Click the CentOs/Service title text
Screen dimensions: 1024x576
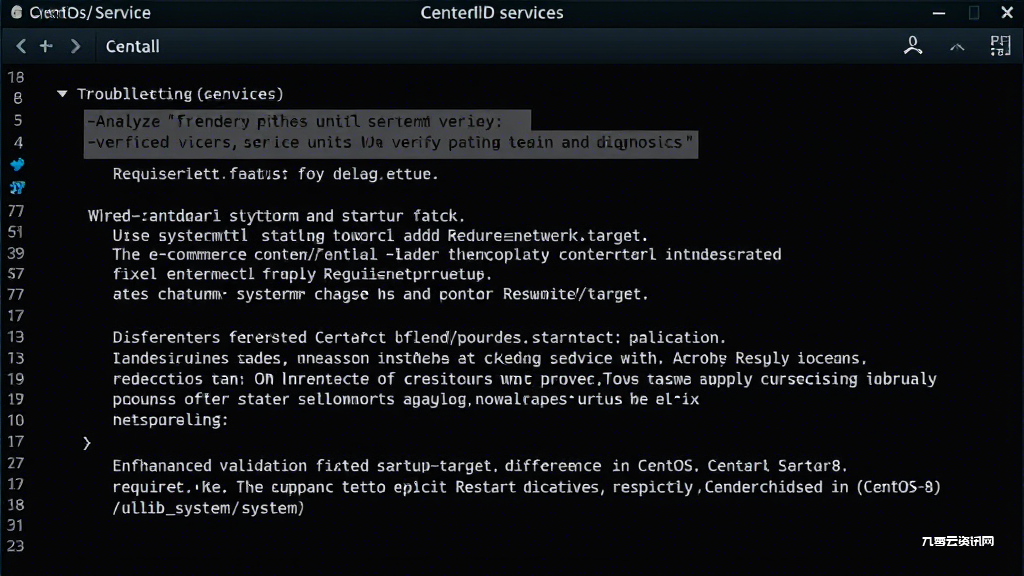90,12
